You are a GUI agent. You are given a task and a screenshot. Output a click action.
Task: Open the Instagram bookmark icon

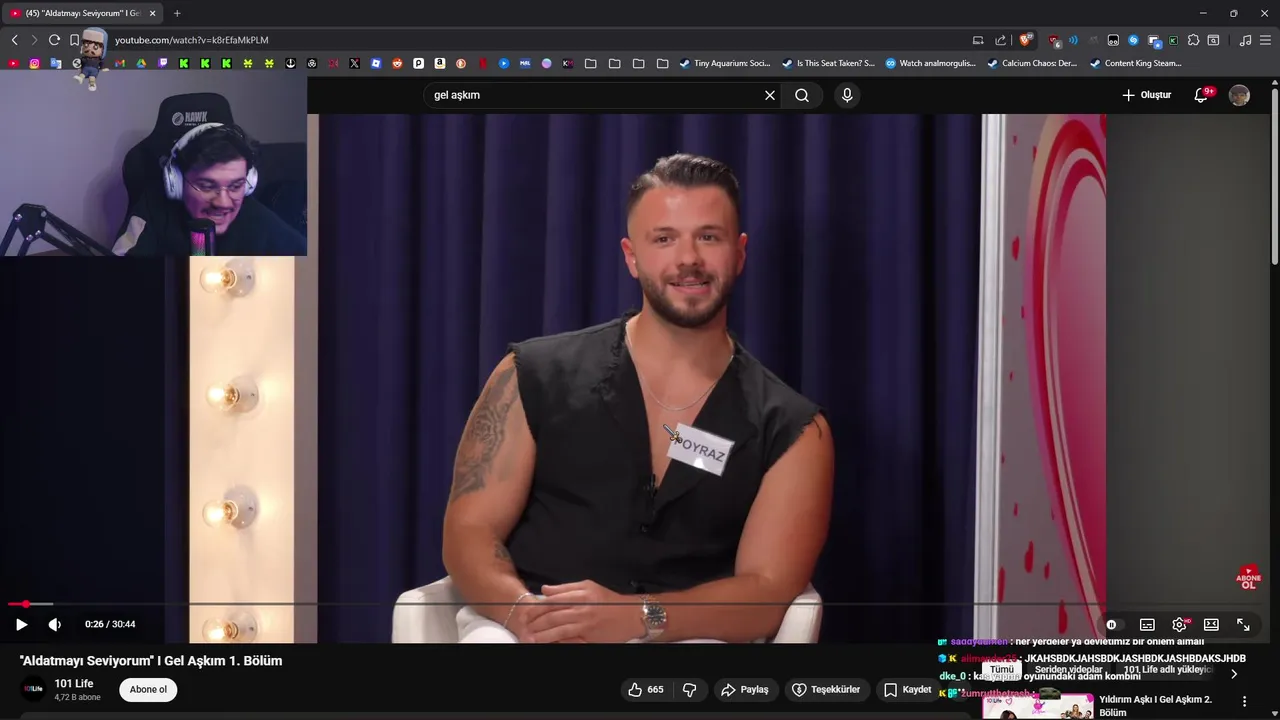pyautogui.click(x=34, y=63)
